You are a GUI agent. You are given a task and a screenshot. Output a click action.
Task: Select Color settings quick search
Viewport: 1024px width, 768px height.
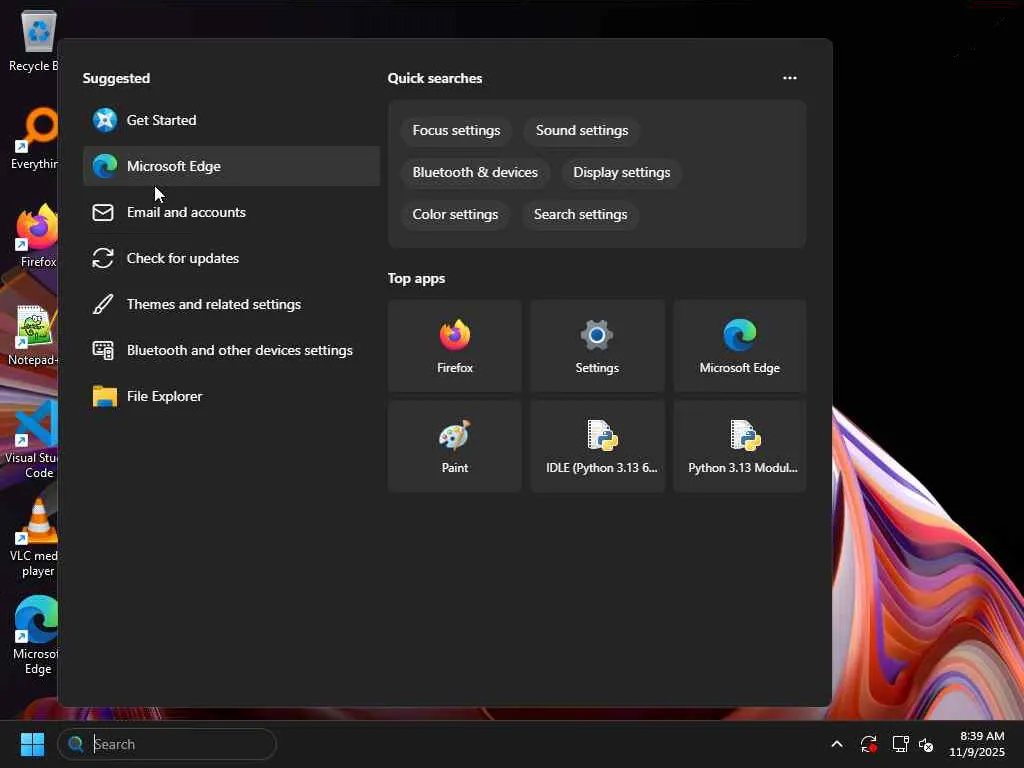[455, 214]
